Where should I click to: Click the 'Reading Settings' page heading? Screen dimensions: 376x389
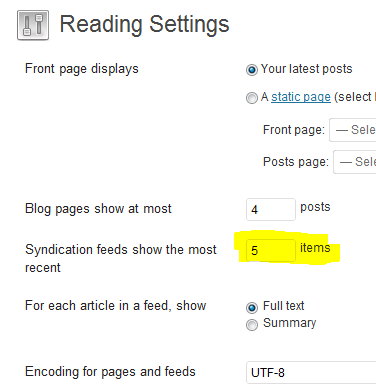pos(144,24)
